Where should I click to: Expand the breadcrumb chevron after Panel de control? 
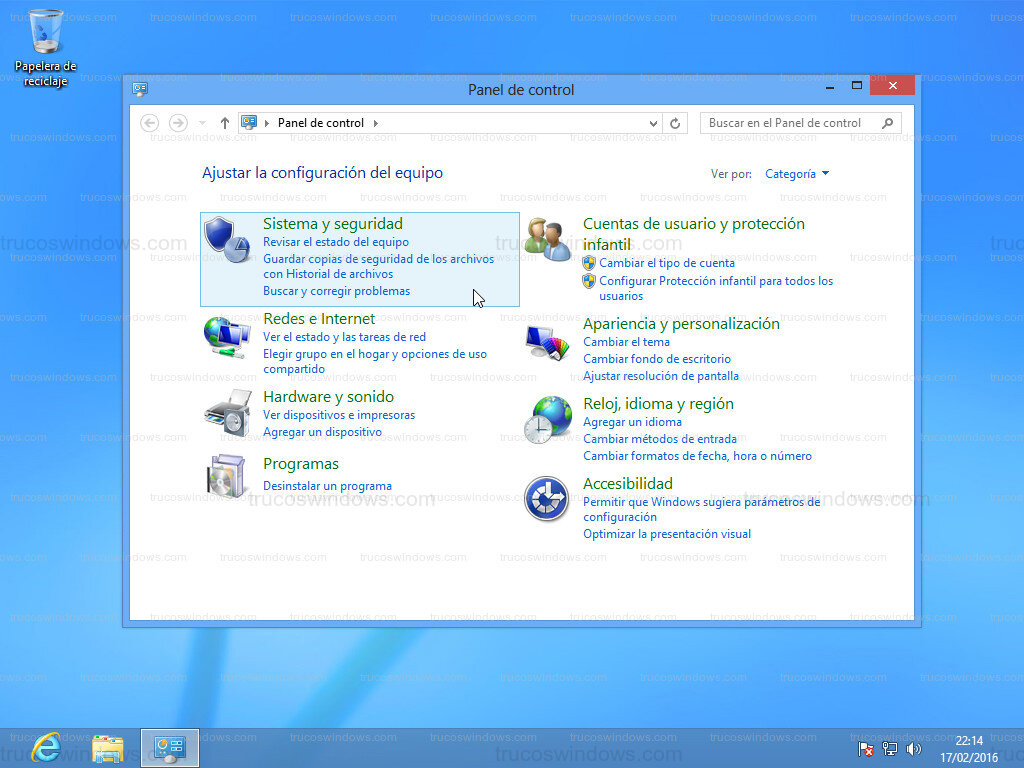(376, 122)
